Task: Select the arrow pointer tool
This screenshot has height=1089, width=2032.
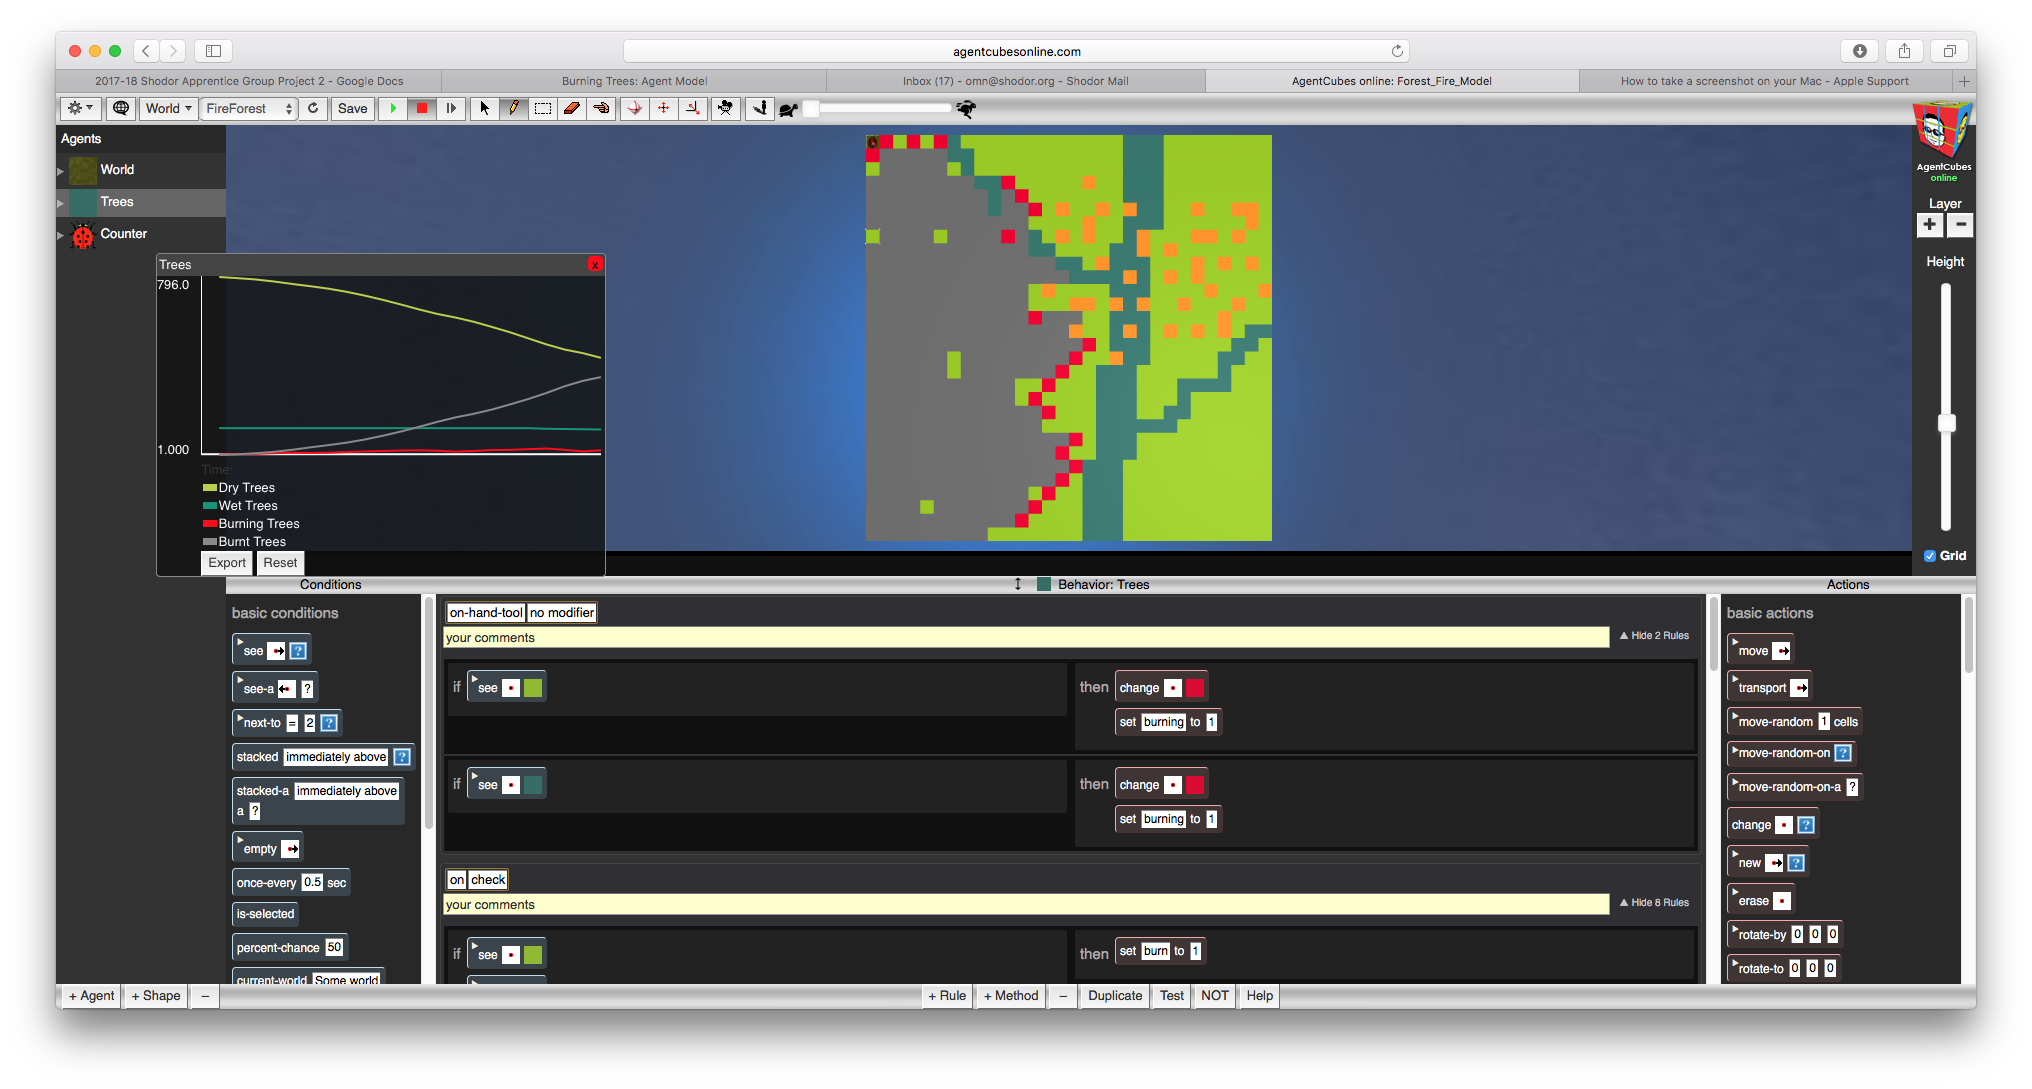Action: [x=484, y=108]
